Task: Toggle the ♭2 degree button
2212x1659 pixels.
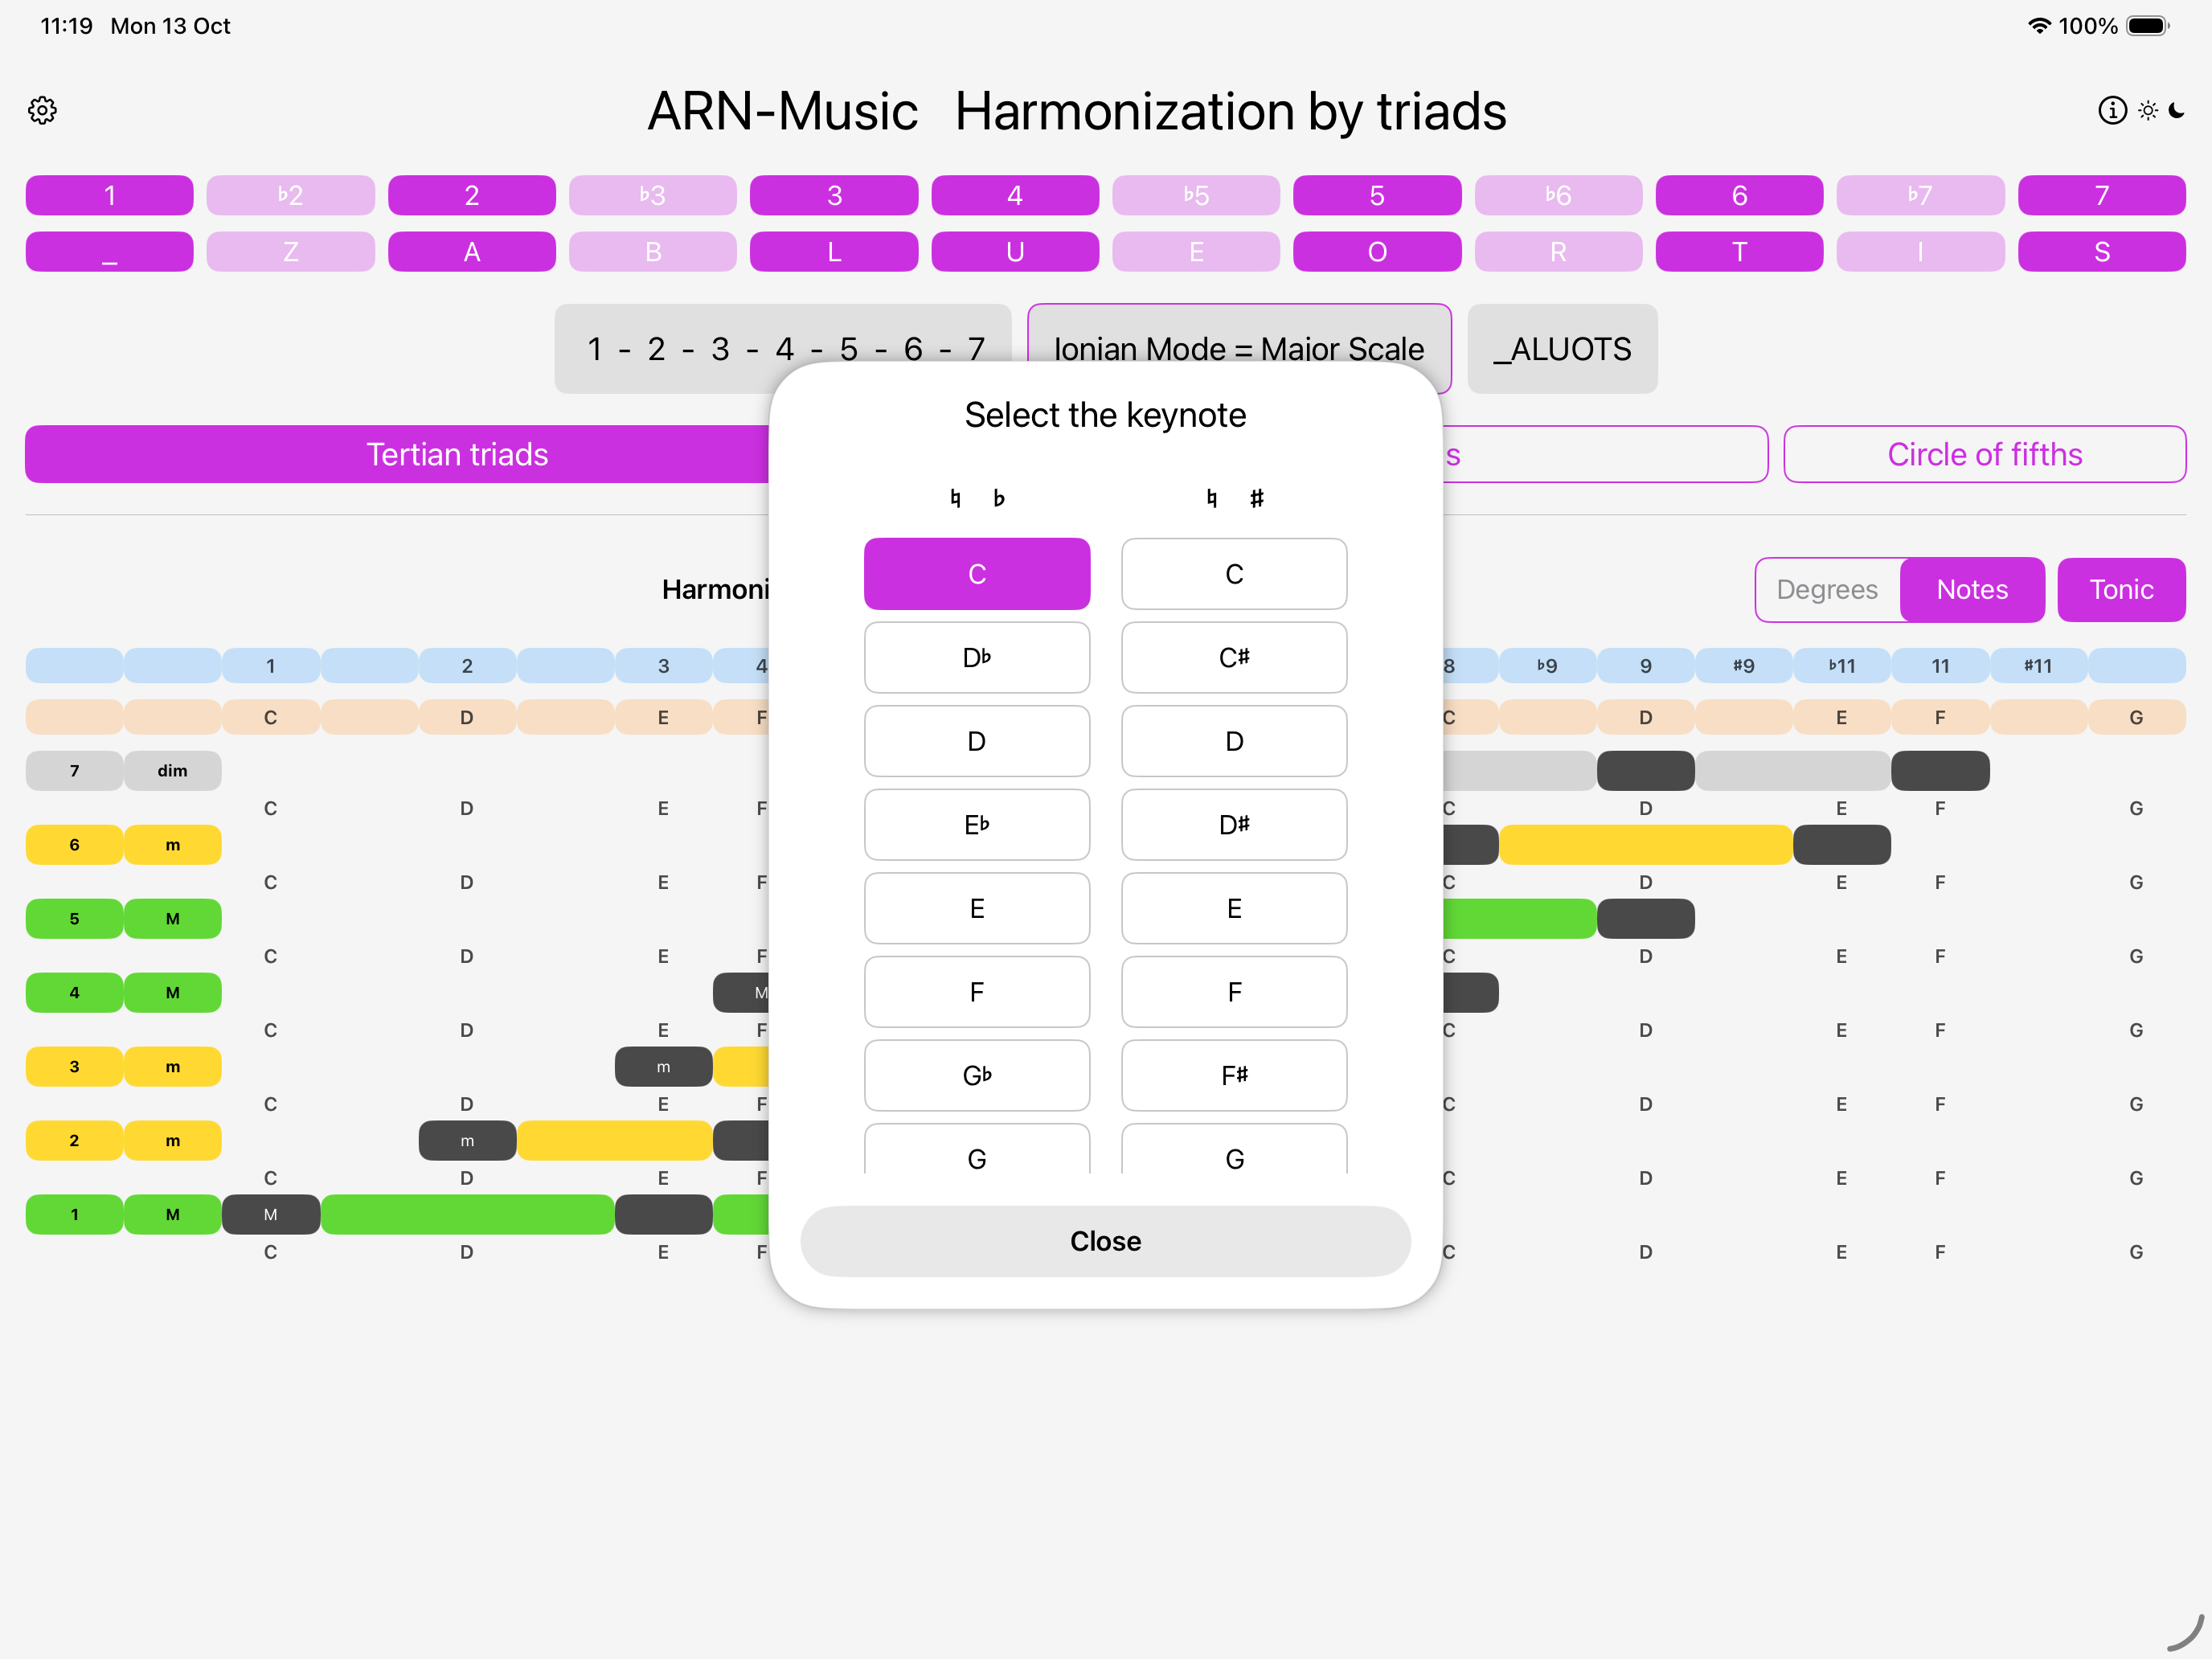Action: click(290, 195)
